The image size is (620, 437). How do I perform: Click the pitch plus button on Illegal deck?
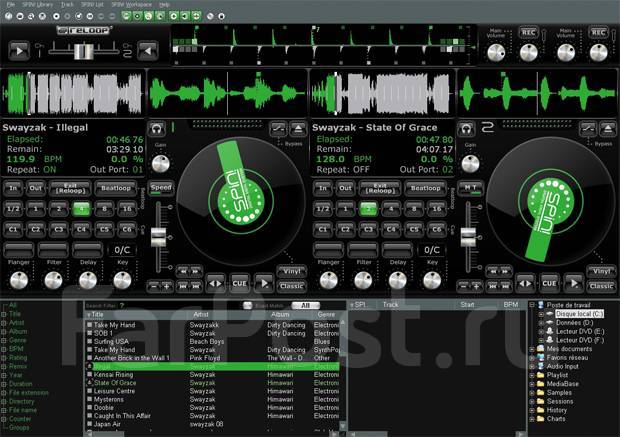166,286
